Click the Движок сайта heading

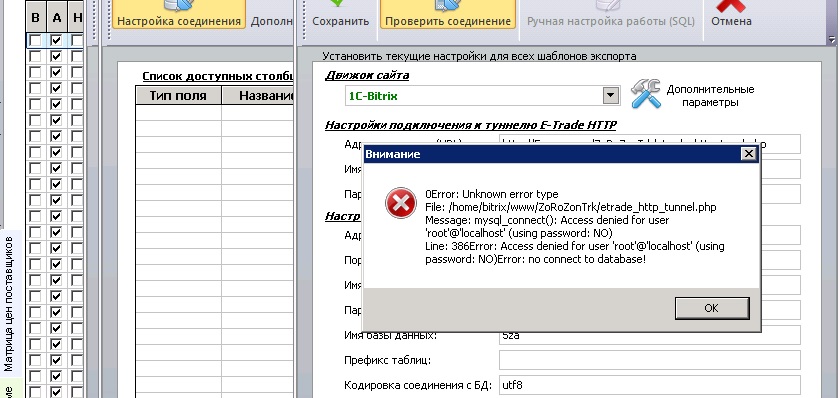point(367,76)
